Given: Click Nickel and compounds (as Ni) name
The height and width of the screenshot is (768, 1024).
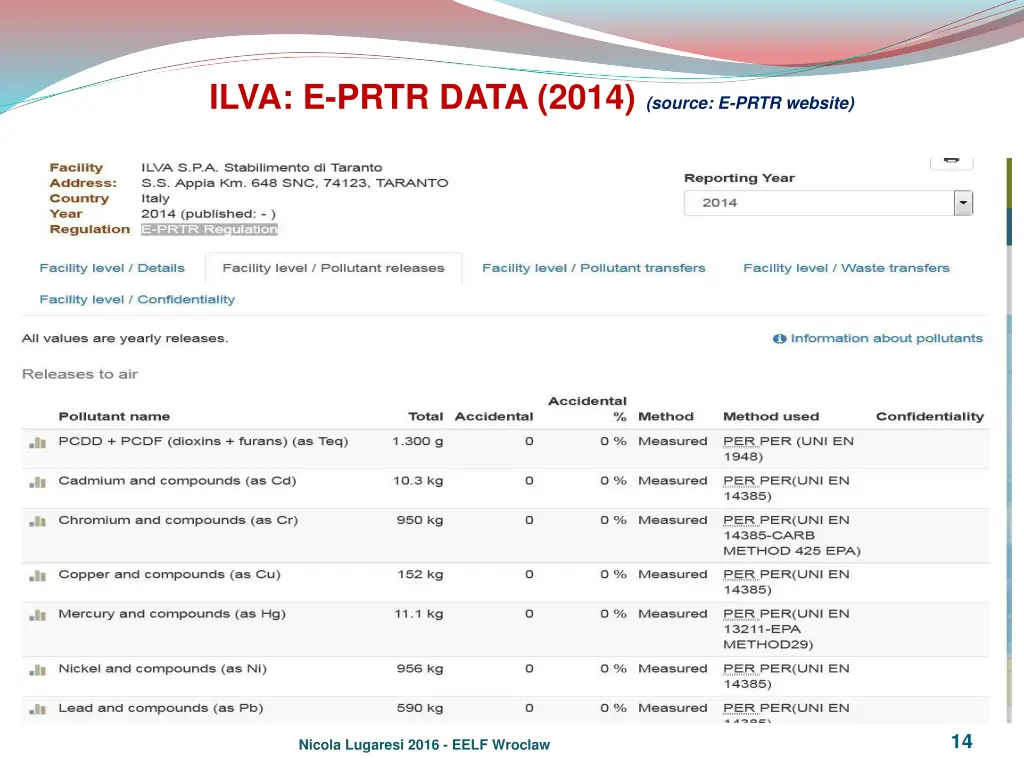Looking at the screenshot, I should pyautogui.click(x=163, y=669).
